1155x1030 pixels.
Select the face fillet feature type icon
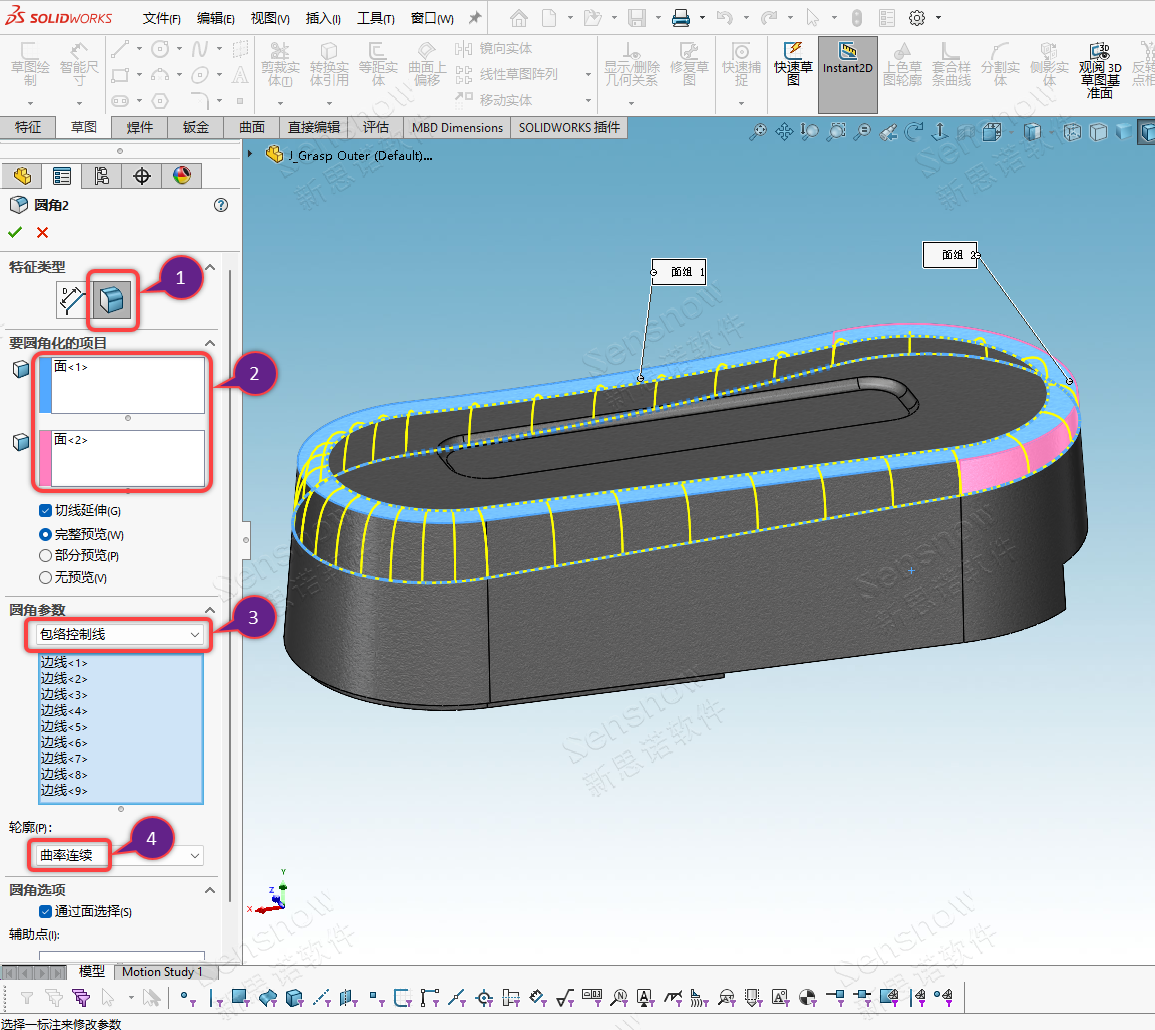point(111,299)
